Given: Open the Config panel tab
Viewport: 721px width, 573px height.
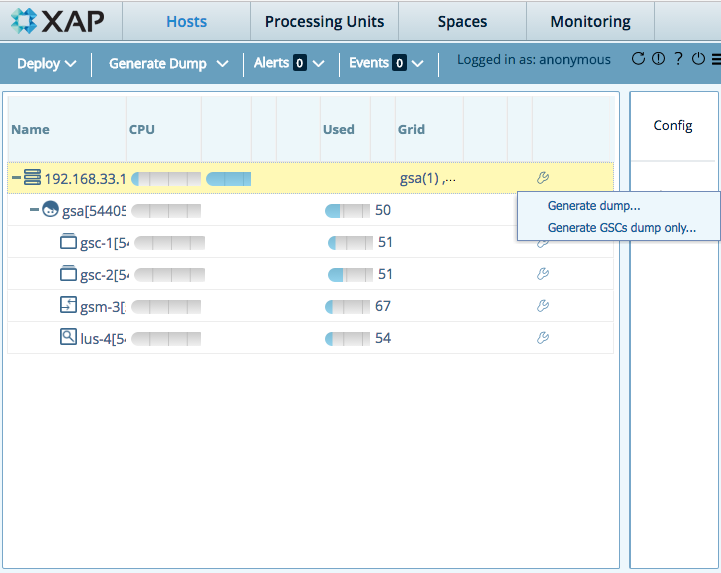Looking at the screenshot, I should click(x=673, y=126).
